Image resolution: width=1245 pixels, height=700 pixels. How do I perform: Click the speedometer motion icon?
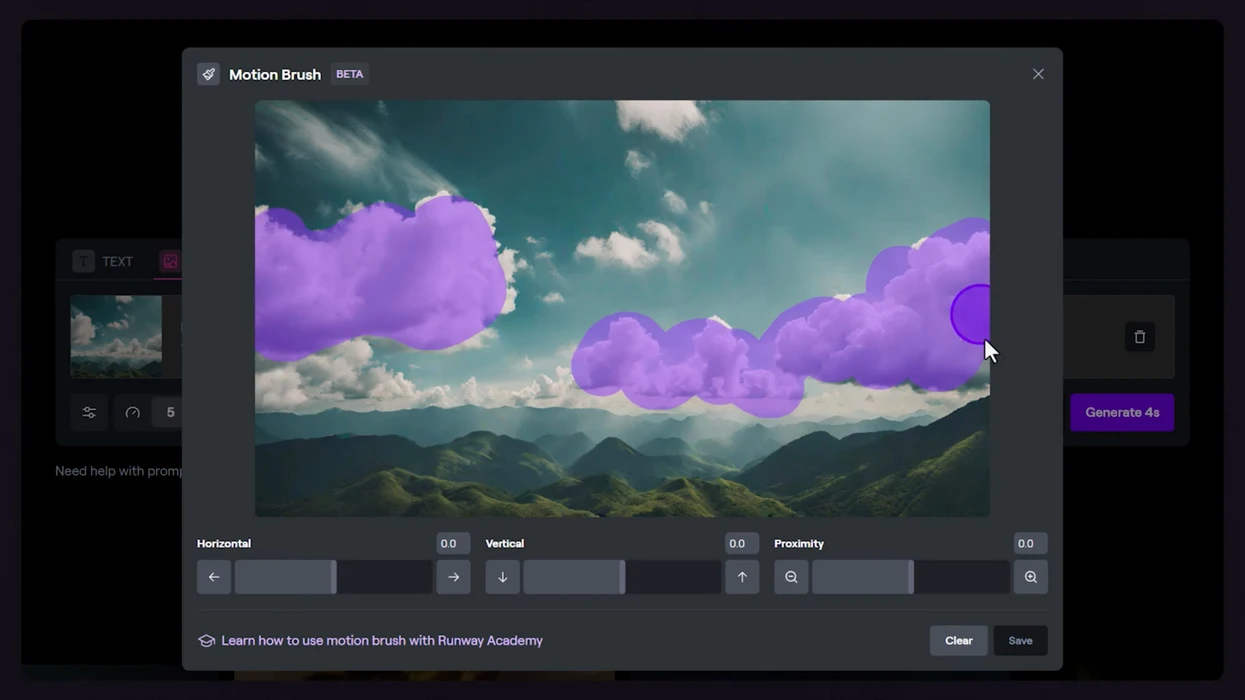pyautogui.click(x=133, y=412)
